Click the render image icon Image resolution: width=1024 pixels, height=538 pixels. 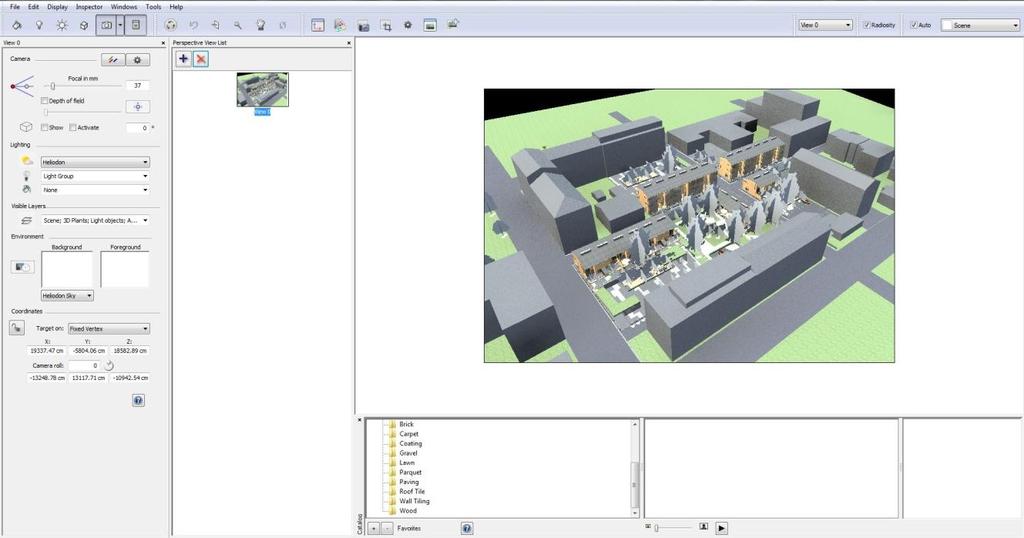(430, 25)
